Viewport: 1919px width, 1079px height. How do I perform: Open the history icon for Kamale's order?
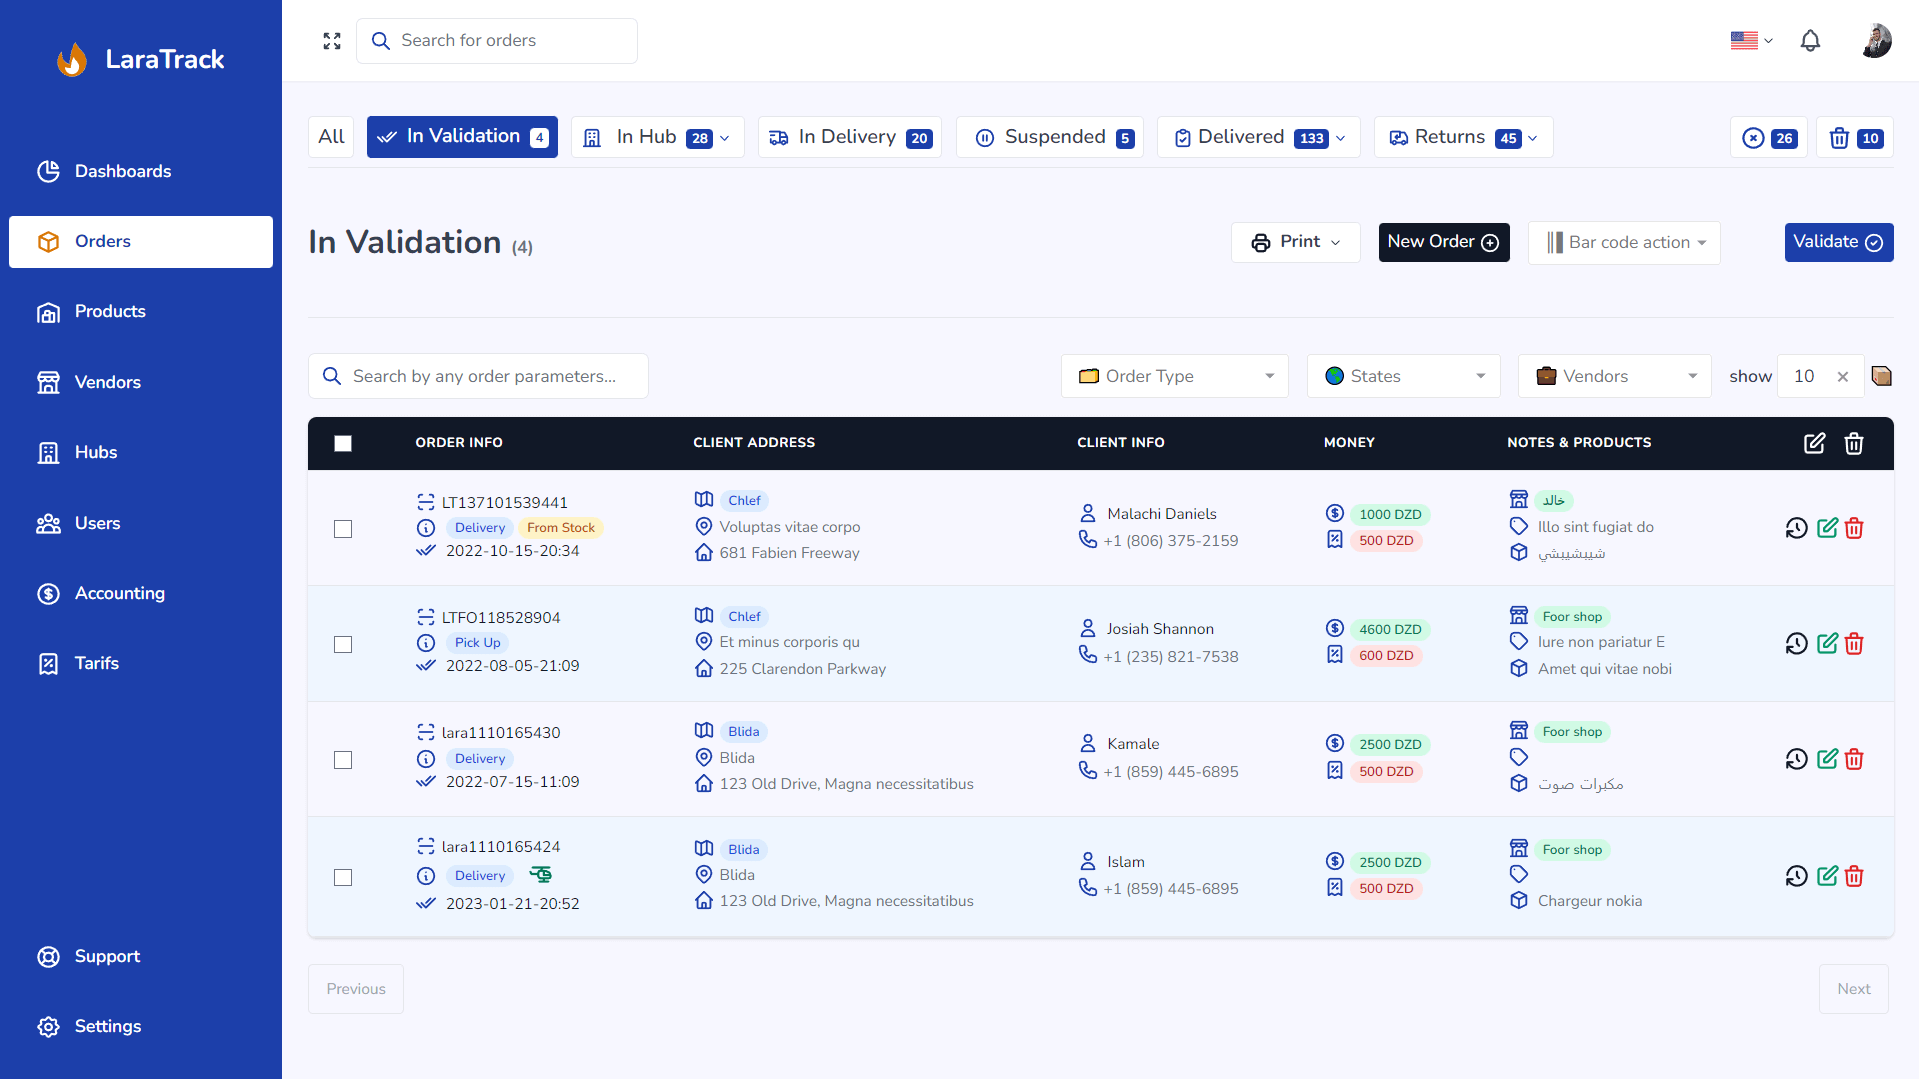(x=1796, y=759)
